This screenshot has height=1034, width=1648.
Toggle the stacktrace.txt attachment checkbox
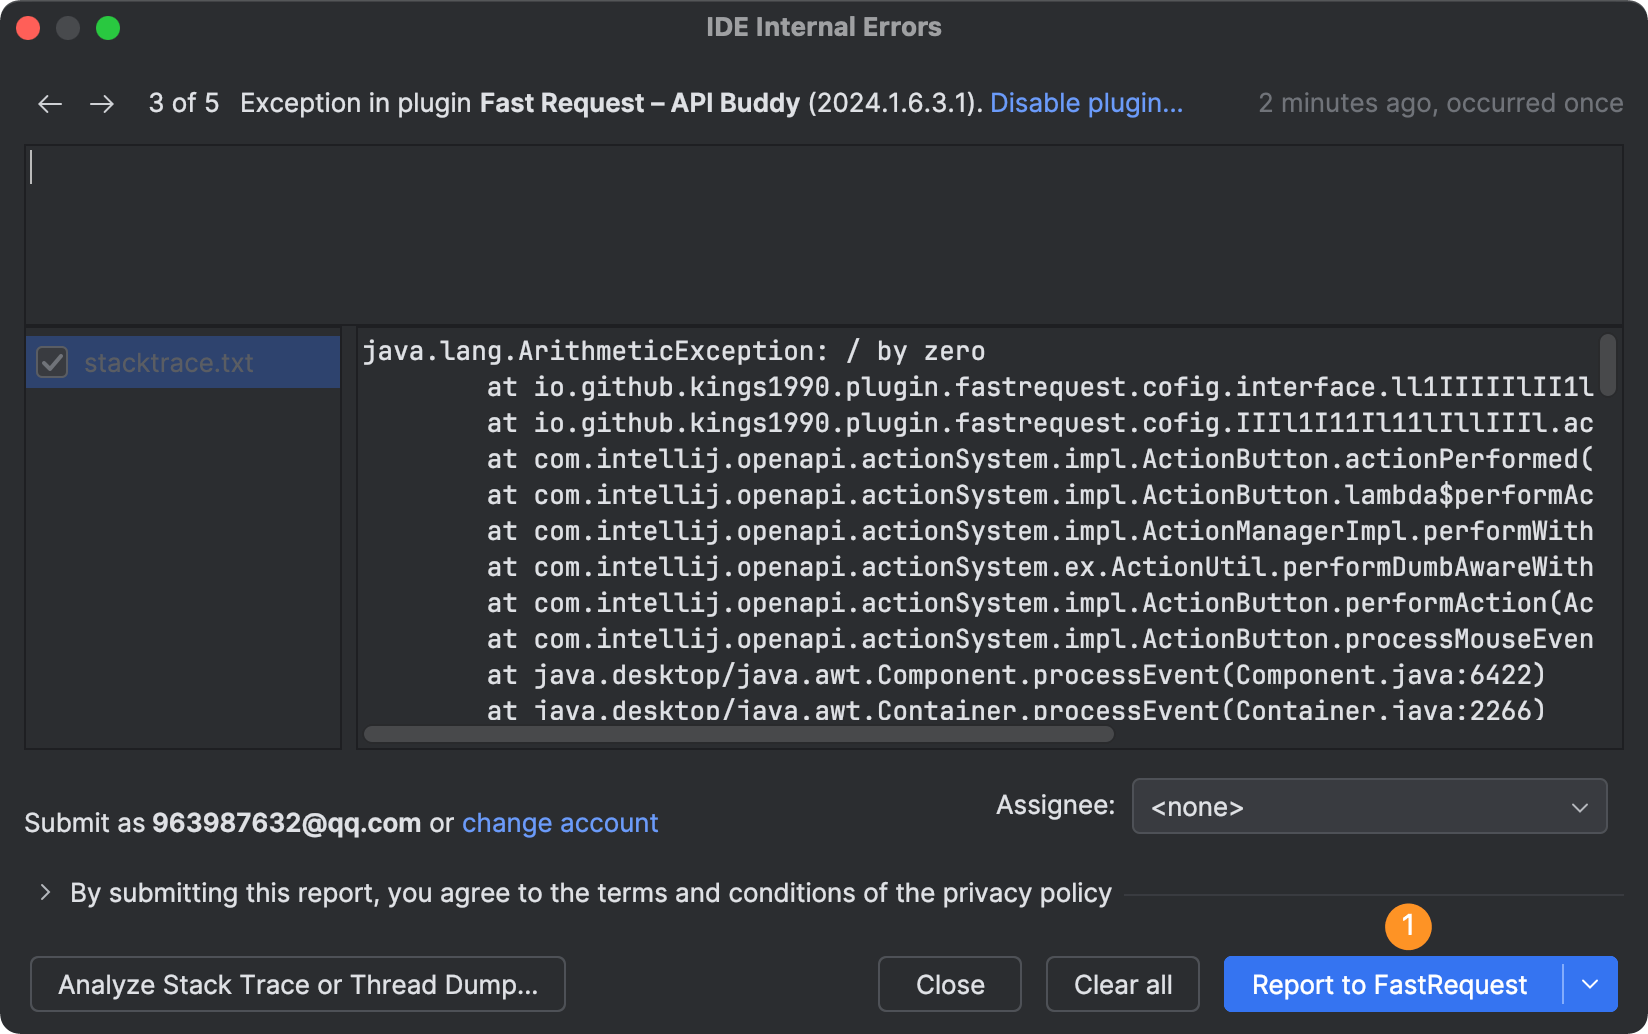point(52,362)
